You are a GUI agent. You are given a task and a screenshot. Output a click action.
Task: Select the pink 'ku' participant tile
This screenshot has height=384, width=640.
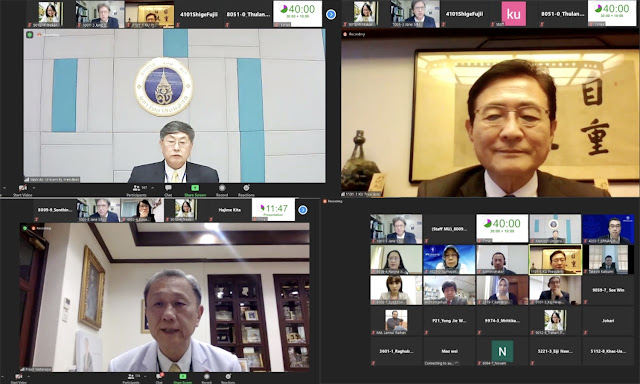click(513, 14)
